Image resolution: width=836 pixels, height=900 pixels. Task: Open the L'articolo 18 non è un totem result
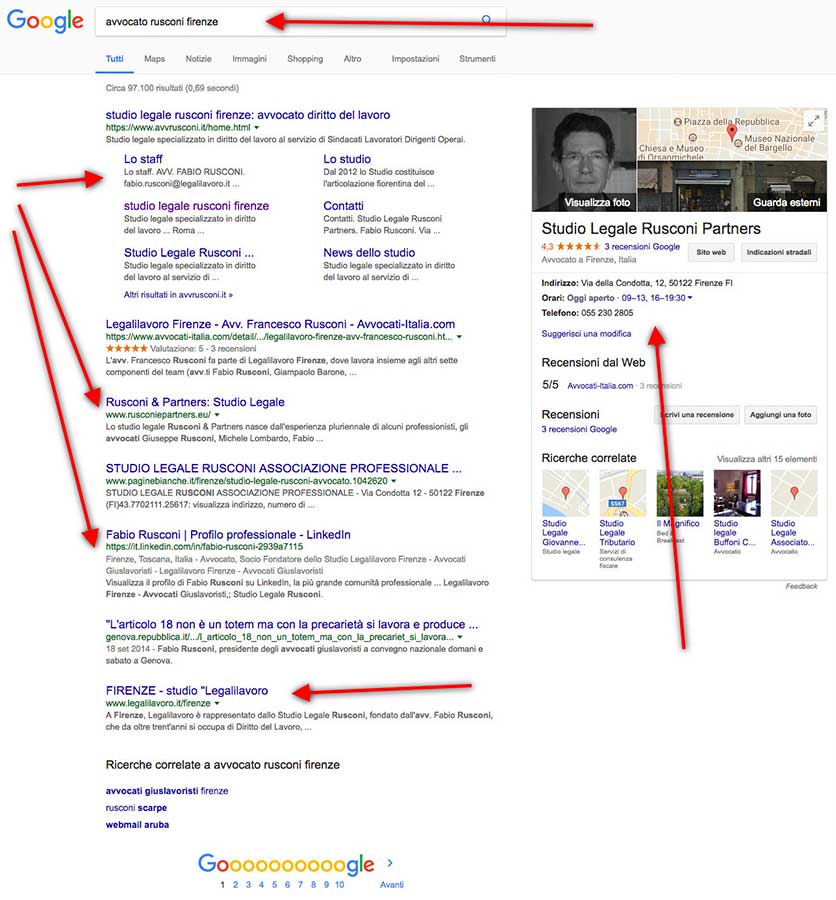[x=292, y=624]
